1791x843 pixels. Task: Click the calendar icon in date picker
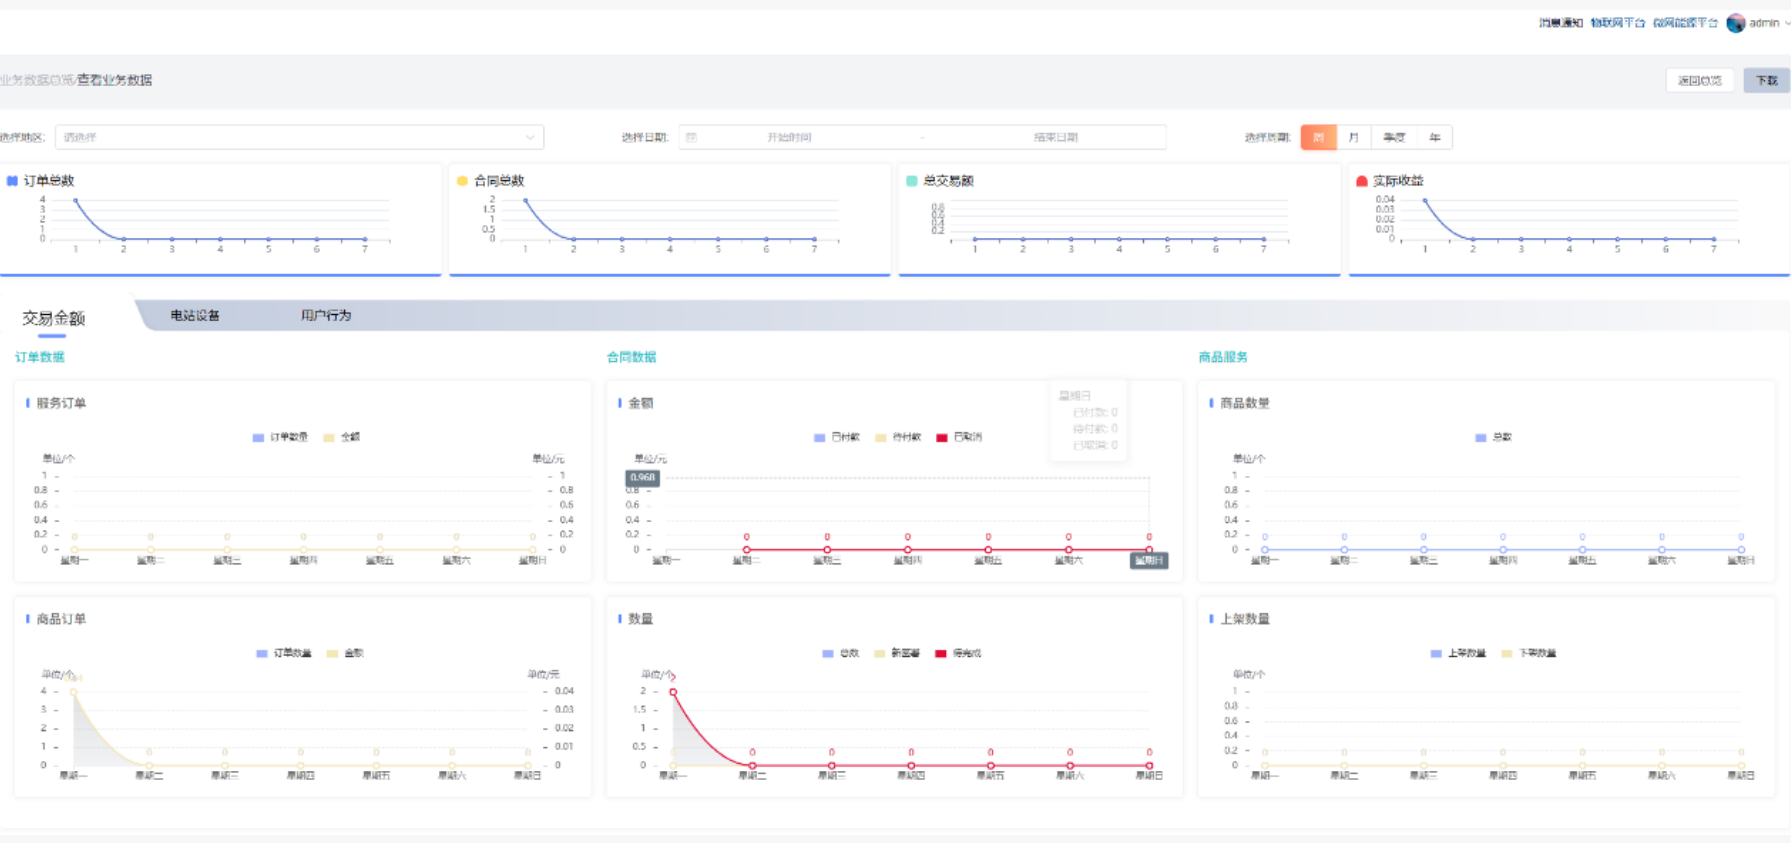[691, 137]
